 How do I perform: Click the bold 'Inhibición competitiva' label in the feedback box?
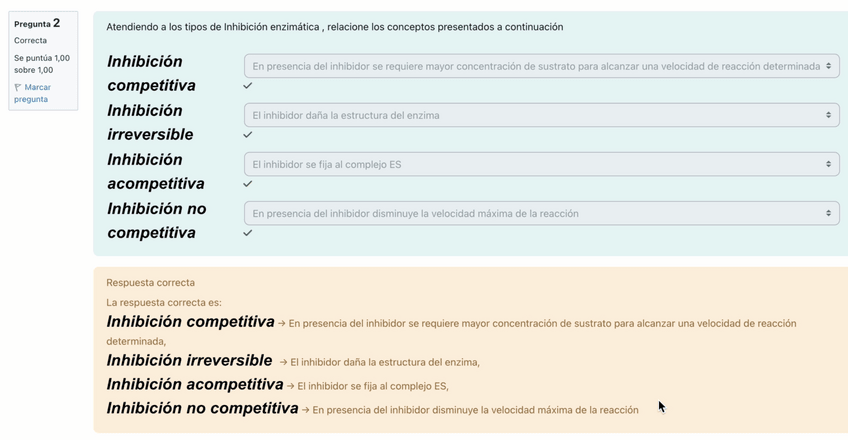(x=190, y=322)
